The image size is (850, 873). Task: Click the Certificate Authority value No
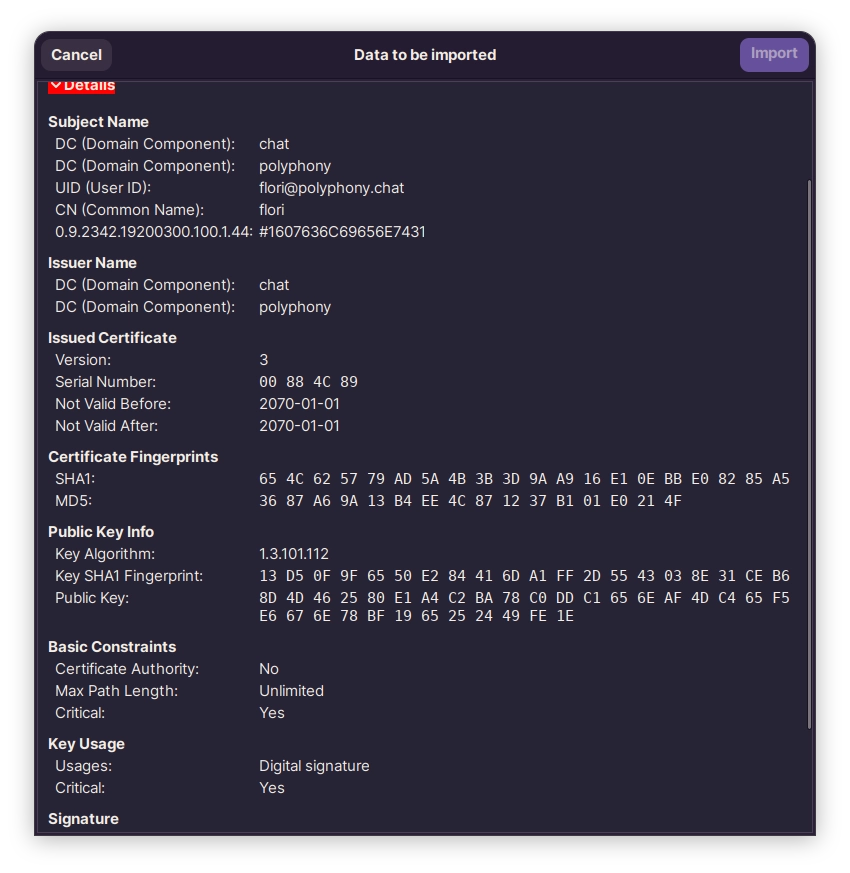[267, 668]
